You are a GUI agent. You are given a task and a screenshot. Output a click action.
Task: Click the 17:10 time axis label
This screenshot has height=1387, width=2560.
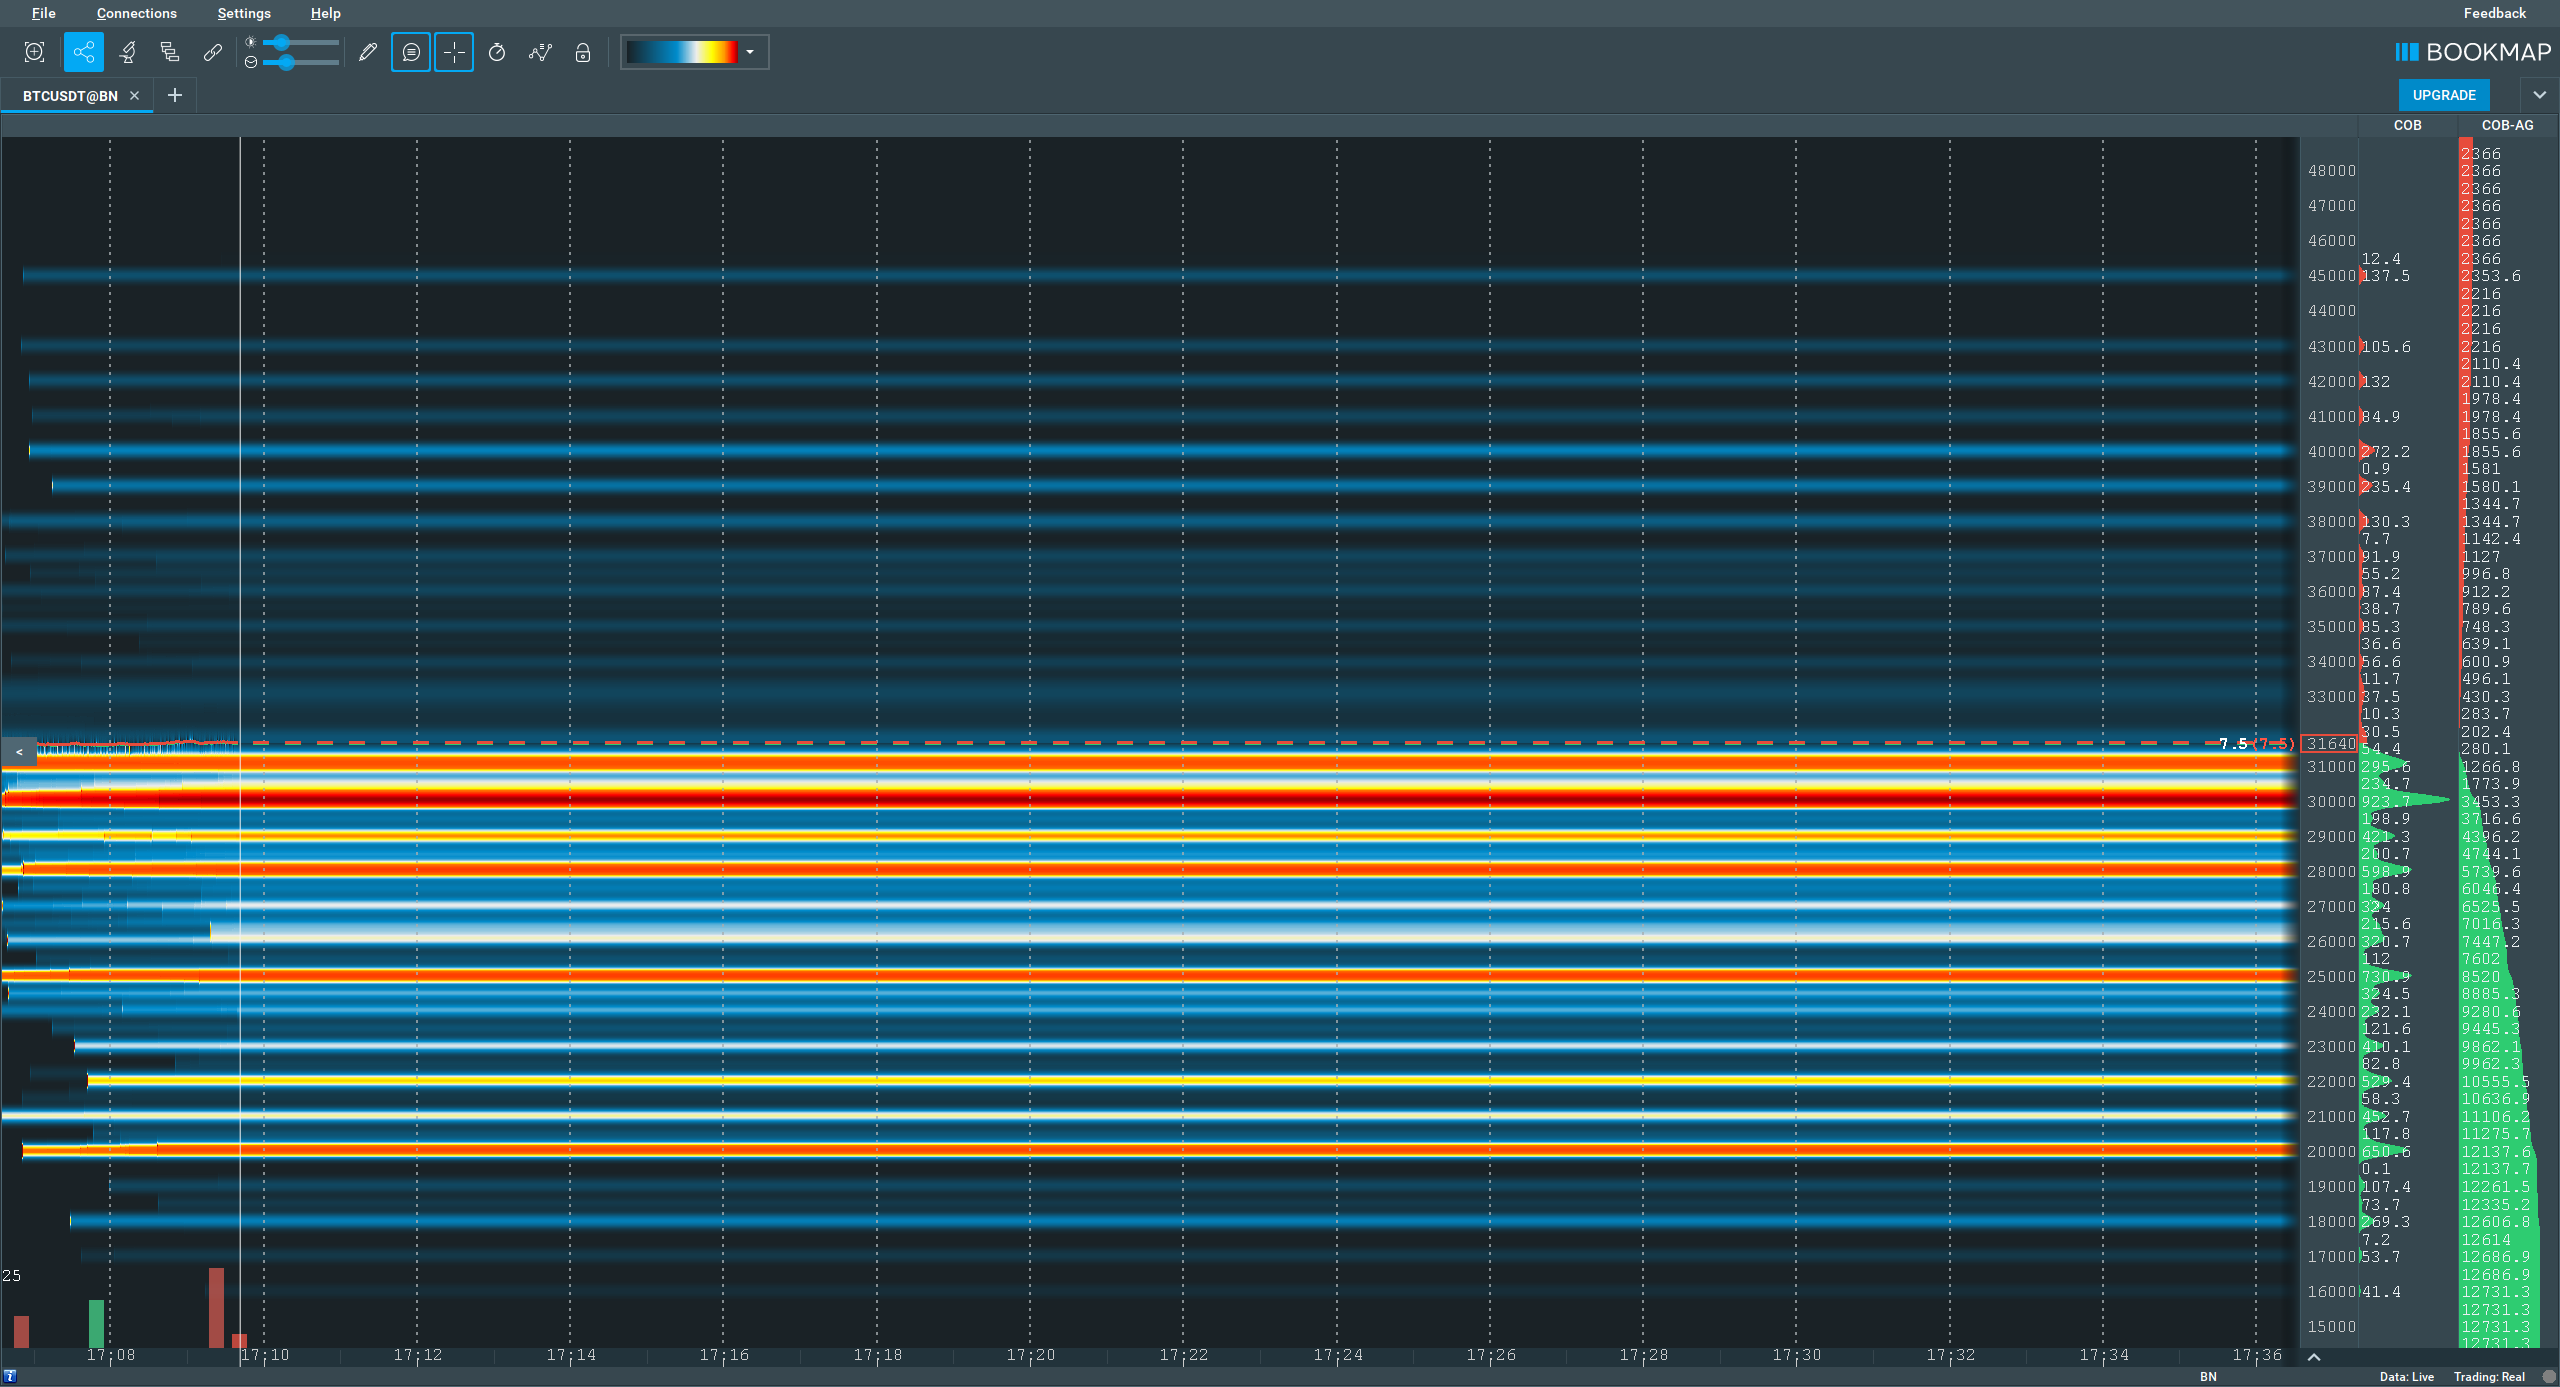point(265,1355)
